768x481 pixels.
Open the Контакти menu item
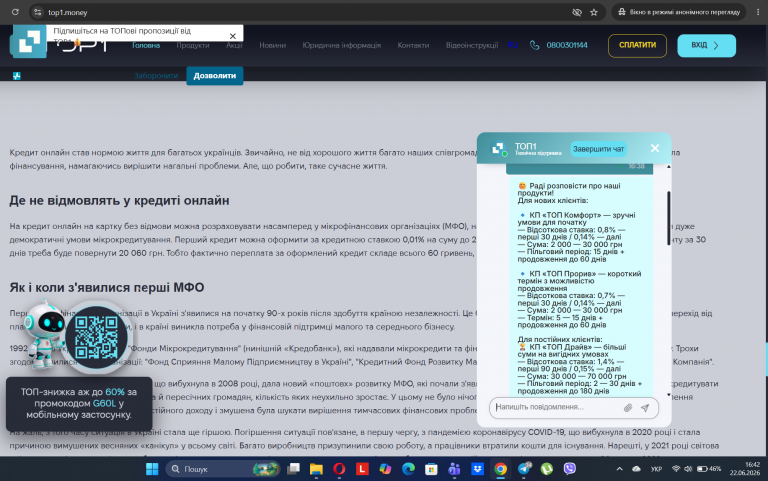(413, 45)
